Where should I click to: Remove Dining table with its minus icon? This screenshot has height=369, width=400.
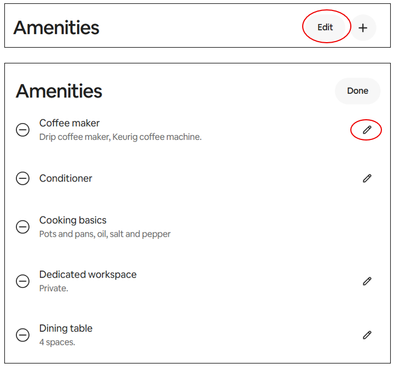coord(23,335)
